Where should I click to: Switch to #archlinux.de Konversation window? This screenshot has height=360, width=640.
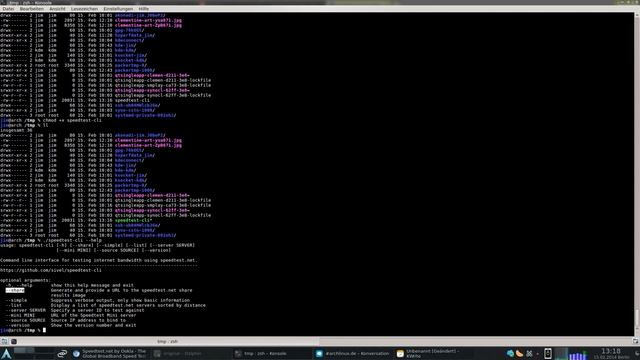[353, 353]
